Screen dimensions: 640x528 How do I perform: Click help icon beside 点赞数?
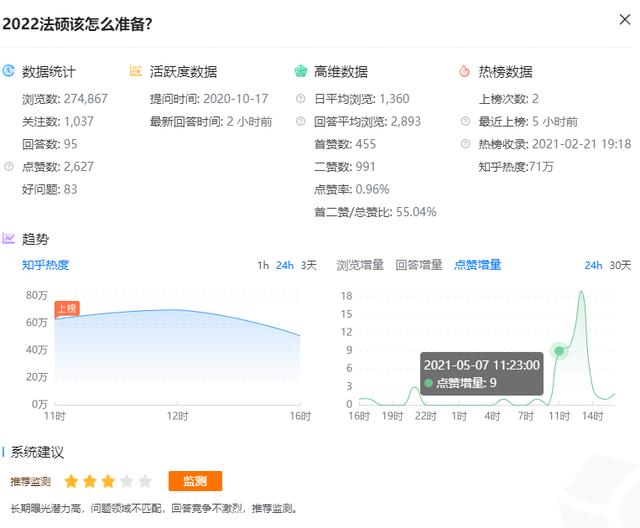[x=9, y=166]
